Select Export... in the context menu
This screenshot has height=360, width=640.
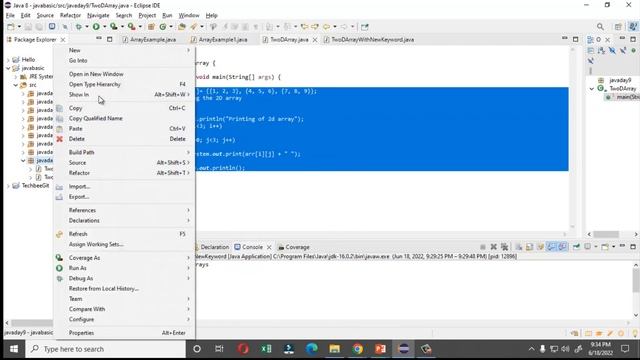[125, 197]
